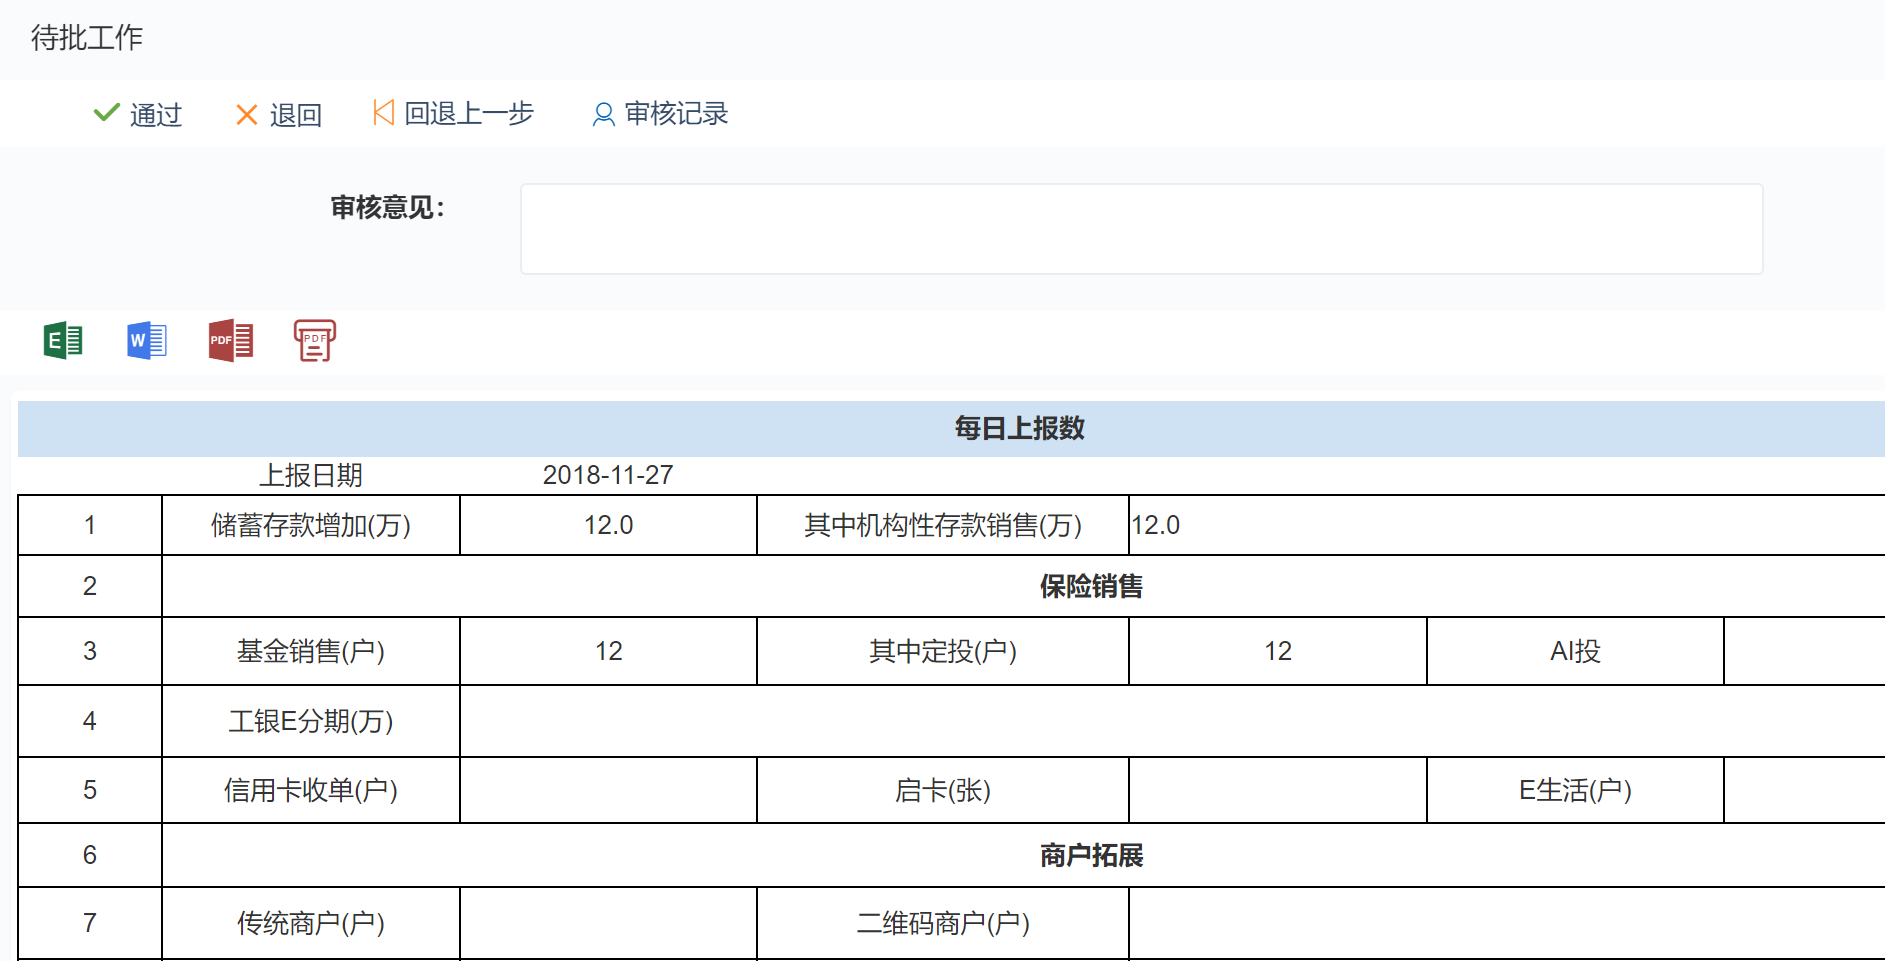
Task: Select the 12 value beside 其中定投(户)
Action: [1278, 651]
